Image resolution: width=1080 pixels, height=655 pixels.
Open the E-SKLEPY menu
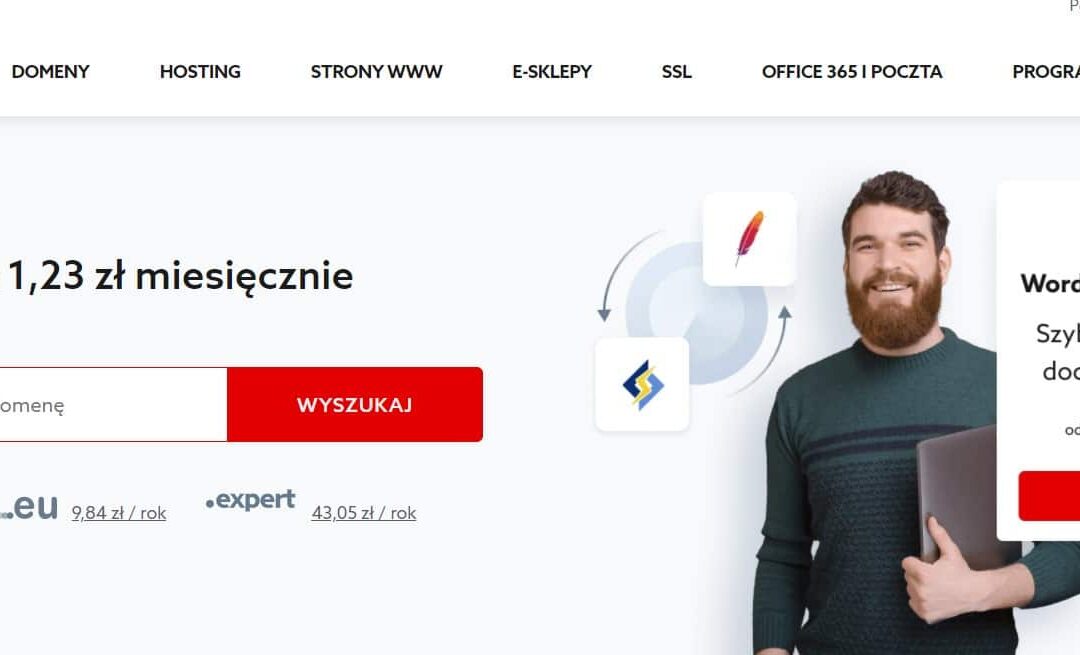coord(552,72)
